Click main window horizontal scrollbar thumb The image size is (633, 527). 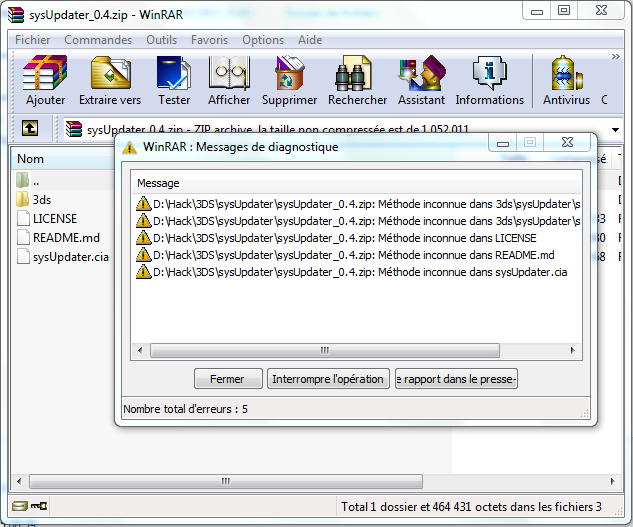[x=226, y=481]
